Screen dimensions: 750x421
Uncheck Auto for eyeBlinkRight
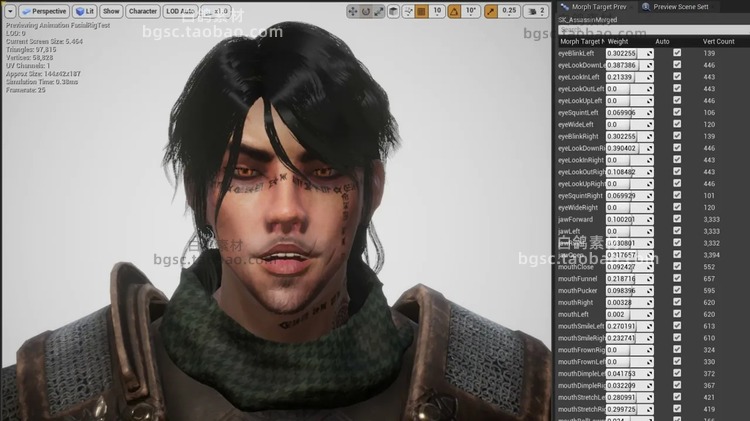(677, 136)
